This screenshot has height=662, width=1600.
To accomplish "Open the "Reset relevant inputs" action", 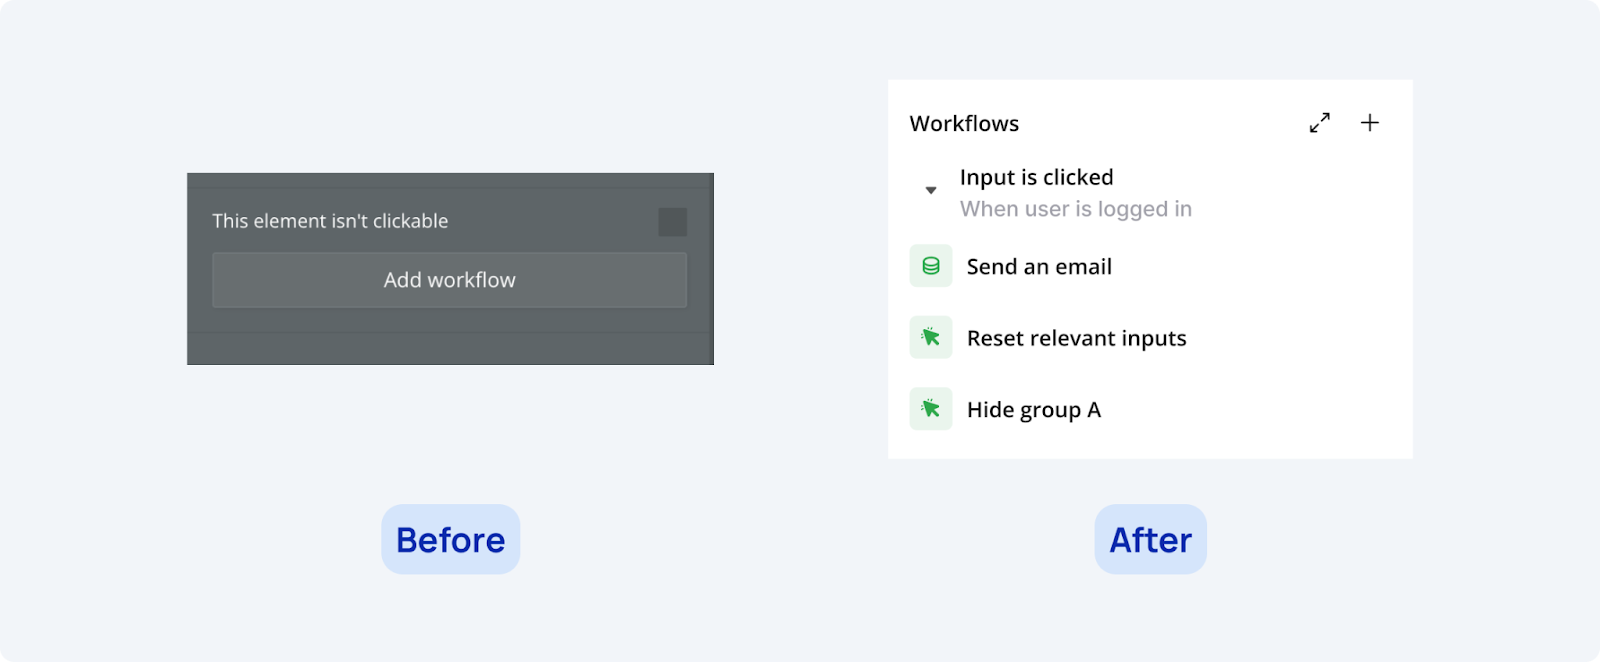I will coord(1076,338).
